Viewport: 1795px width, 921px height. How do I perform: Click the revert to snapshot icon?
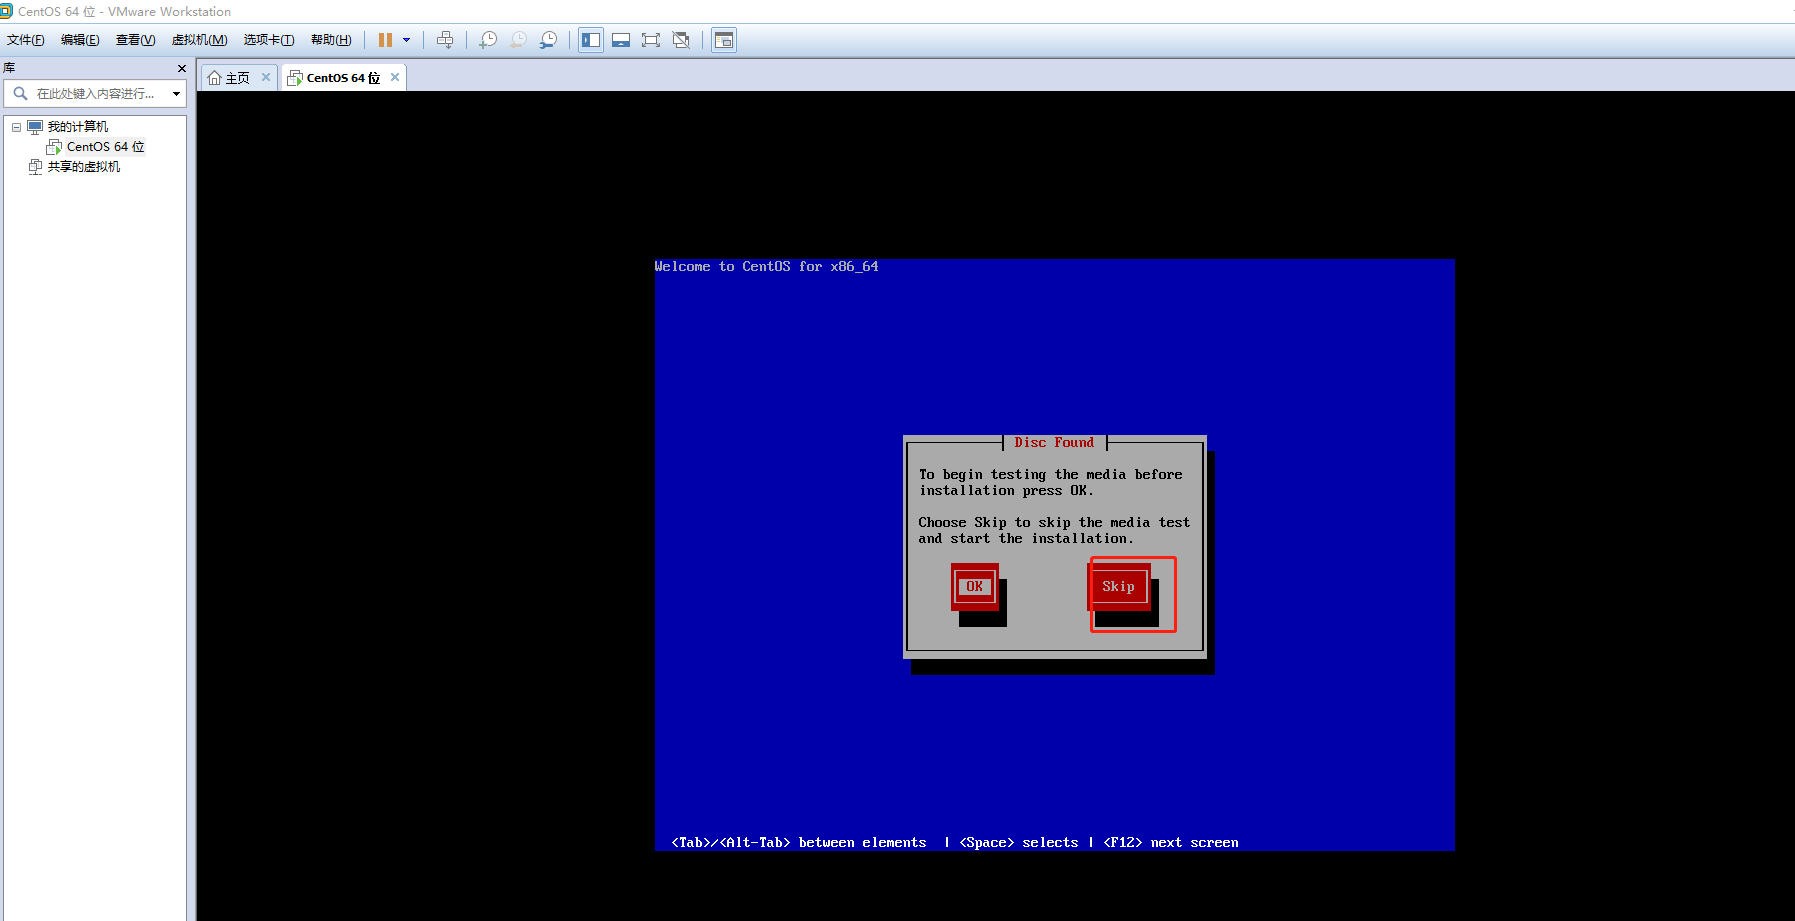coord(518,40)
